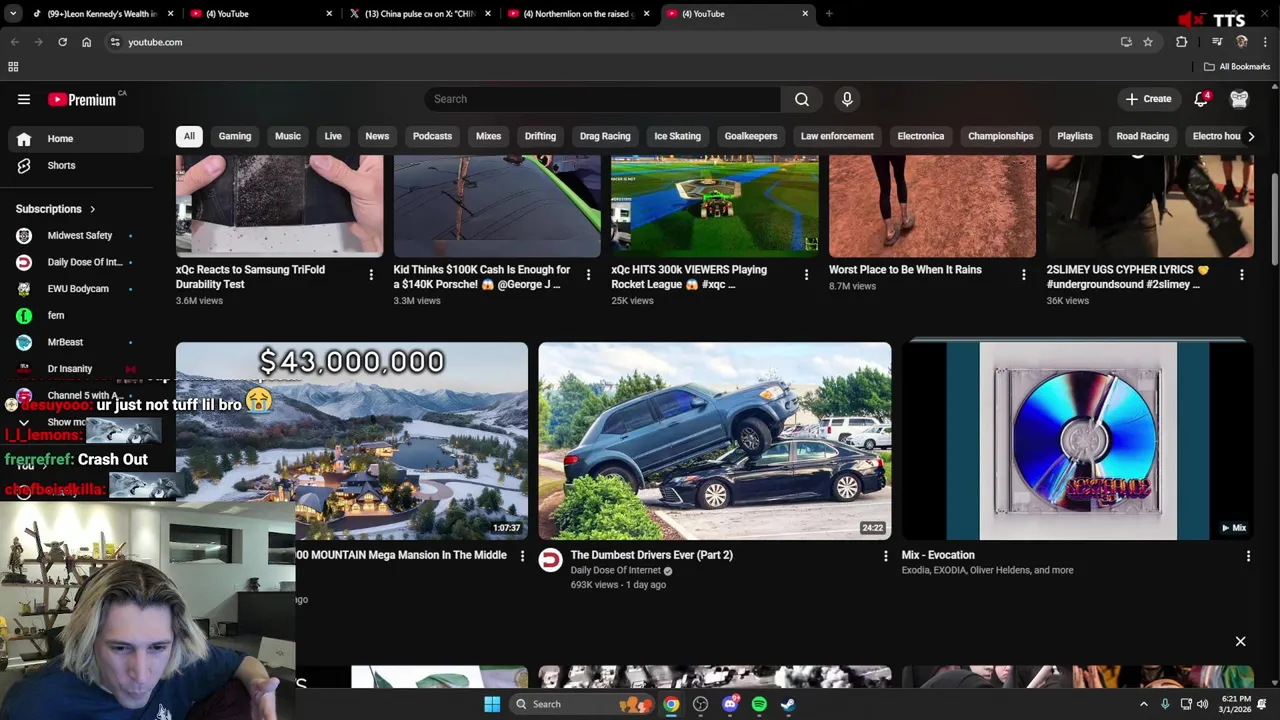Open the account avatar menu

1240,99
